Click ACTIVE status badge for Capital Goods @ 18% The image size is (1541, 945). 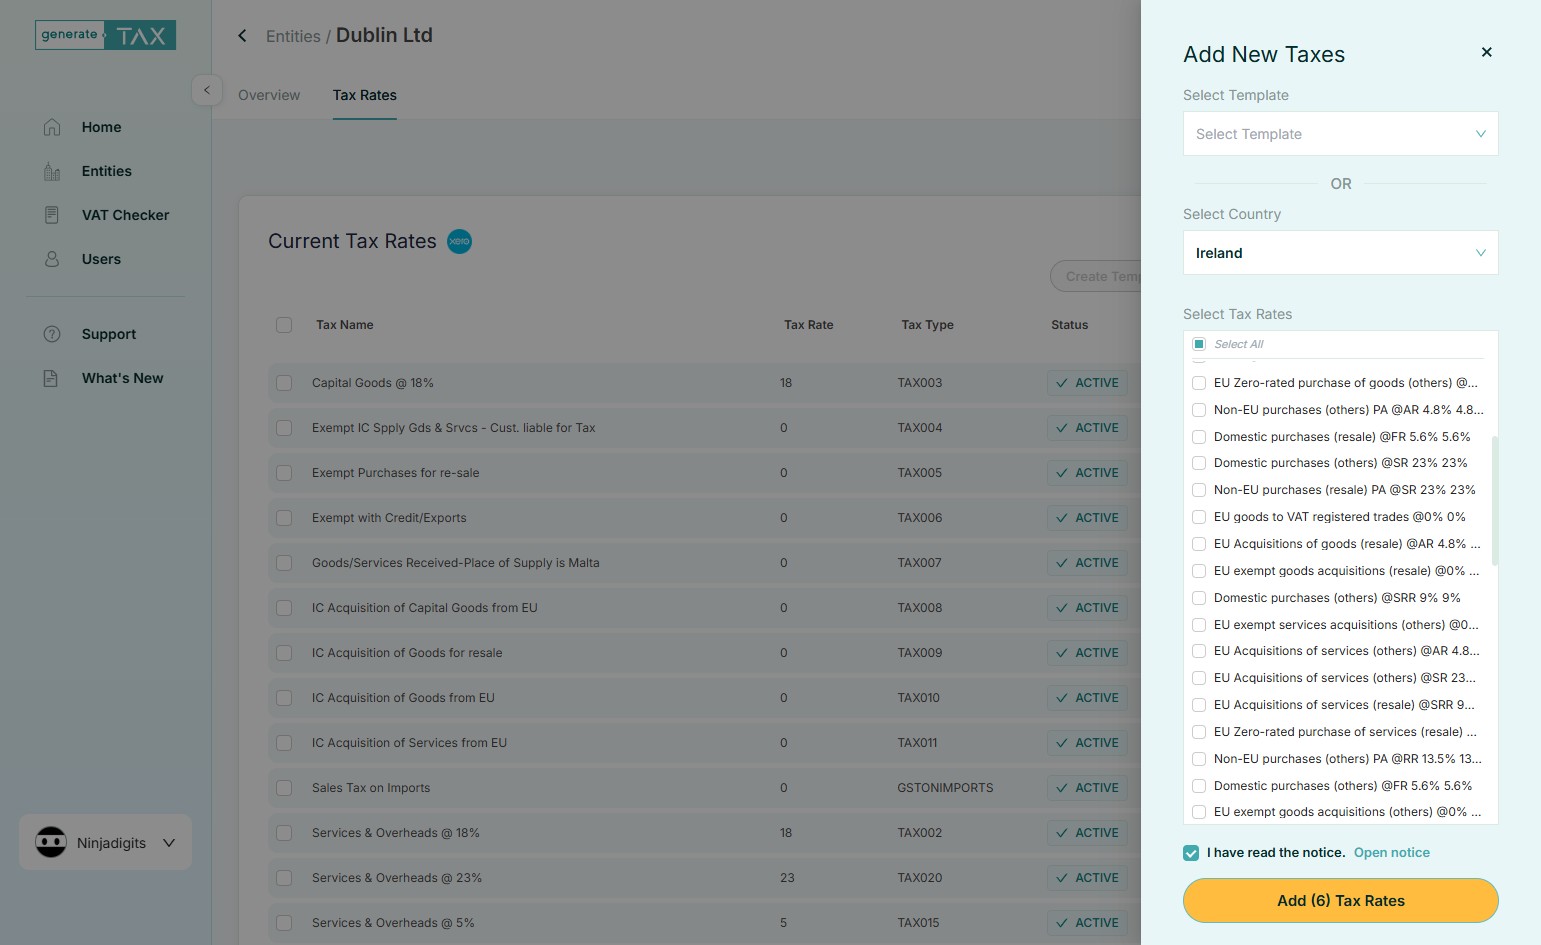[1087, 383]
